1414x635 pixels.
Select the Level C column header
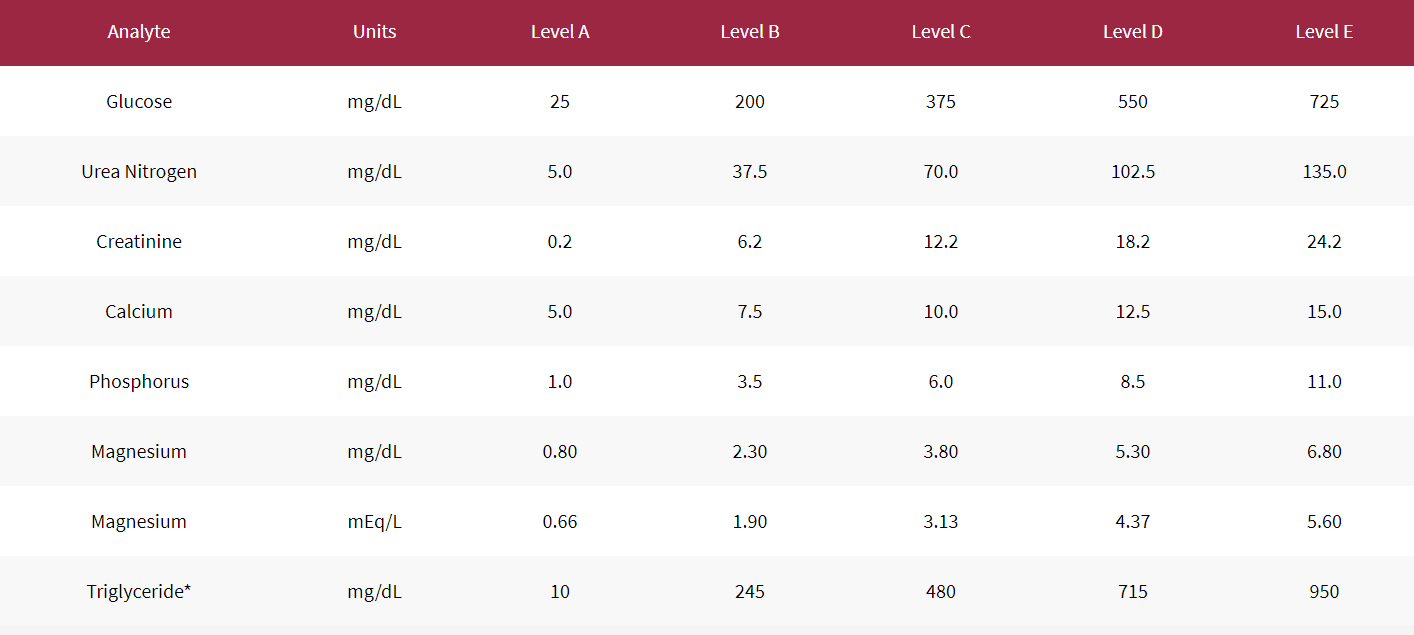[941, 32]
